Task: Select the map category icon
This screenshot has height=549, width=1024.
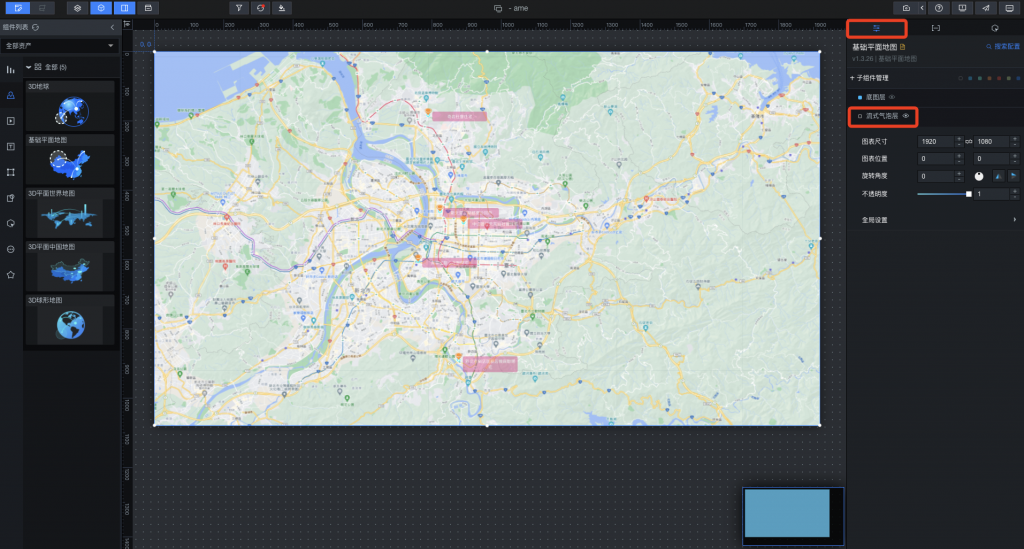Action: (x=10, y=95)
